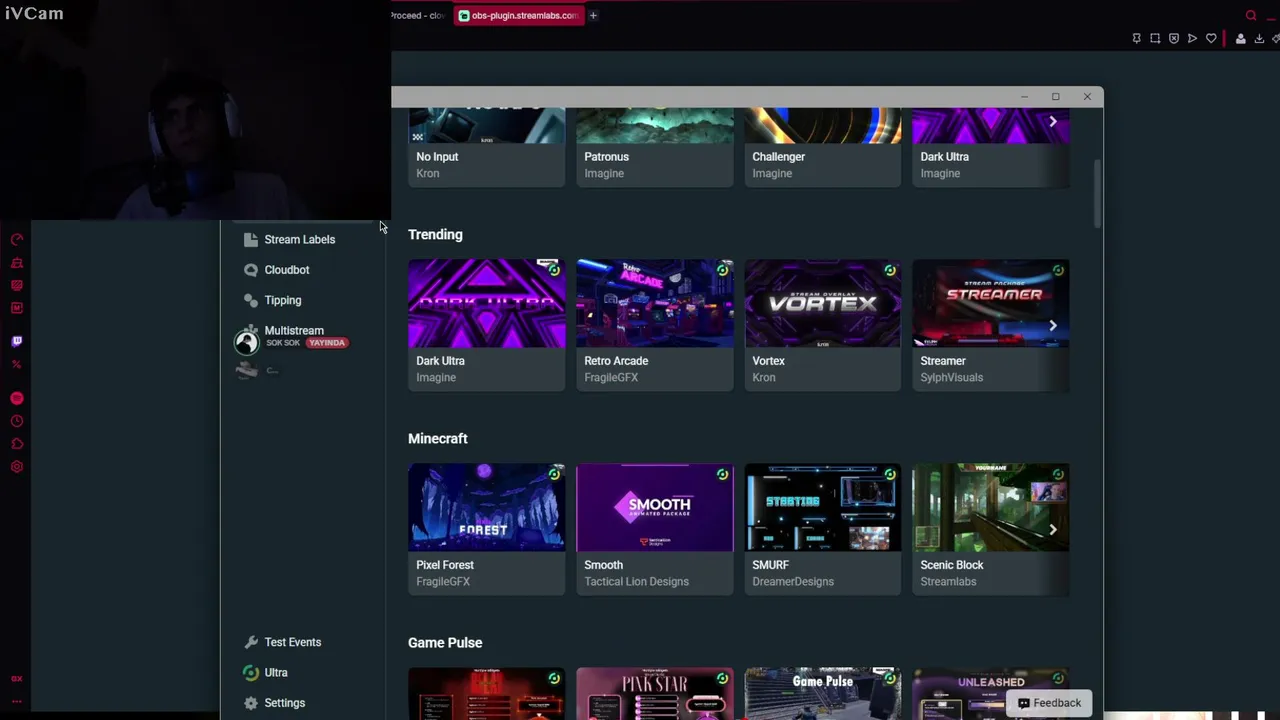Open the speedometer GX Control sidebar icon
Image resolution: width=1280 pixels, height=720 pixels.
point(17,240)
